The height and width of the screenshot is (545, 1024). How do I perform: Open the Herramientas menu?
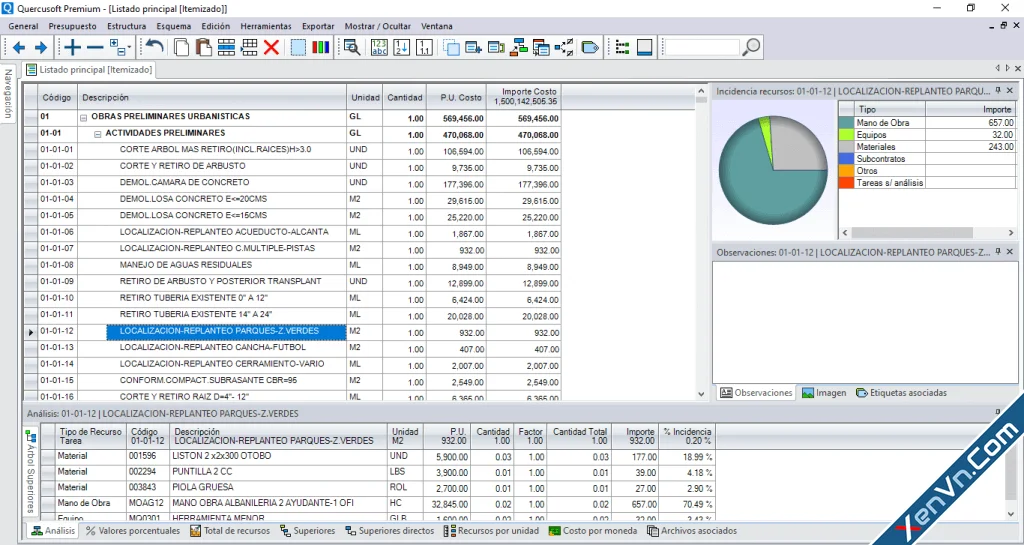click(266, 26)
